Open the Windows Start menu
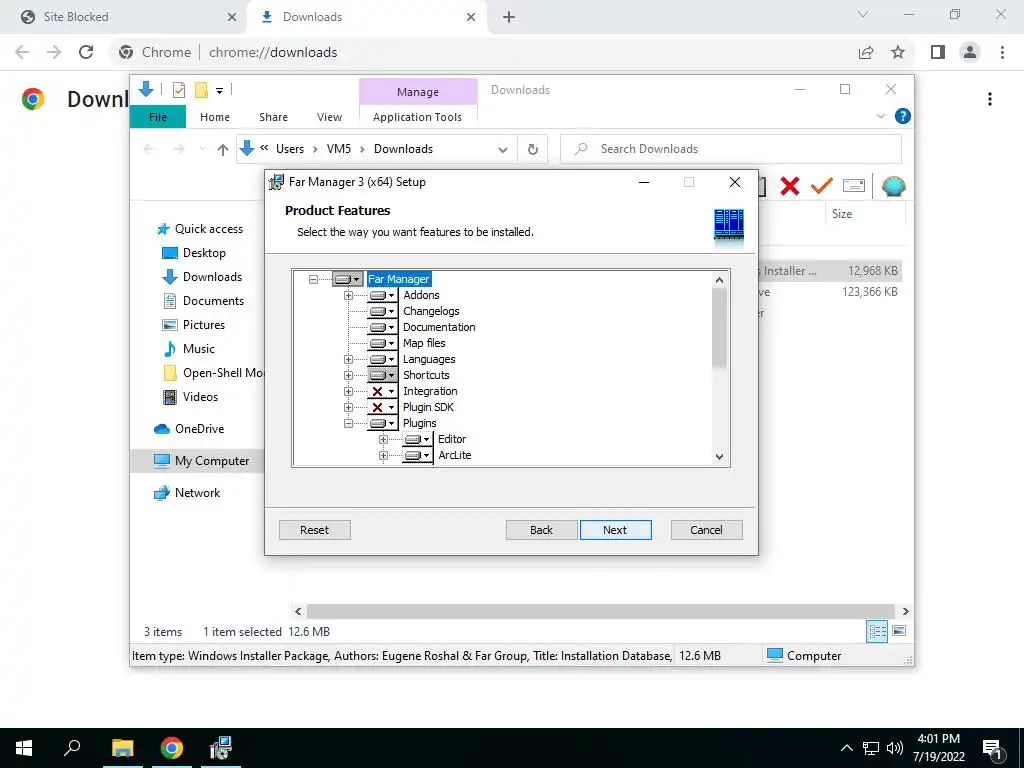This screenshot has height=768, width=1024. click(x=24, y=748)
